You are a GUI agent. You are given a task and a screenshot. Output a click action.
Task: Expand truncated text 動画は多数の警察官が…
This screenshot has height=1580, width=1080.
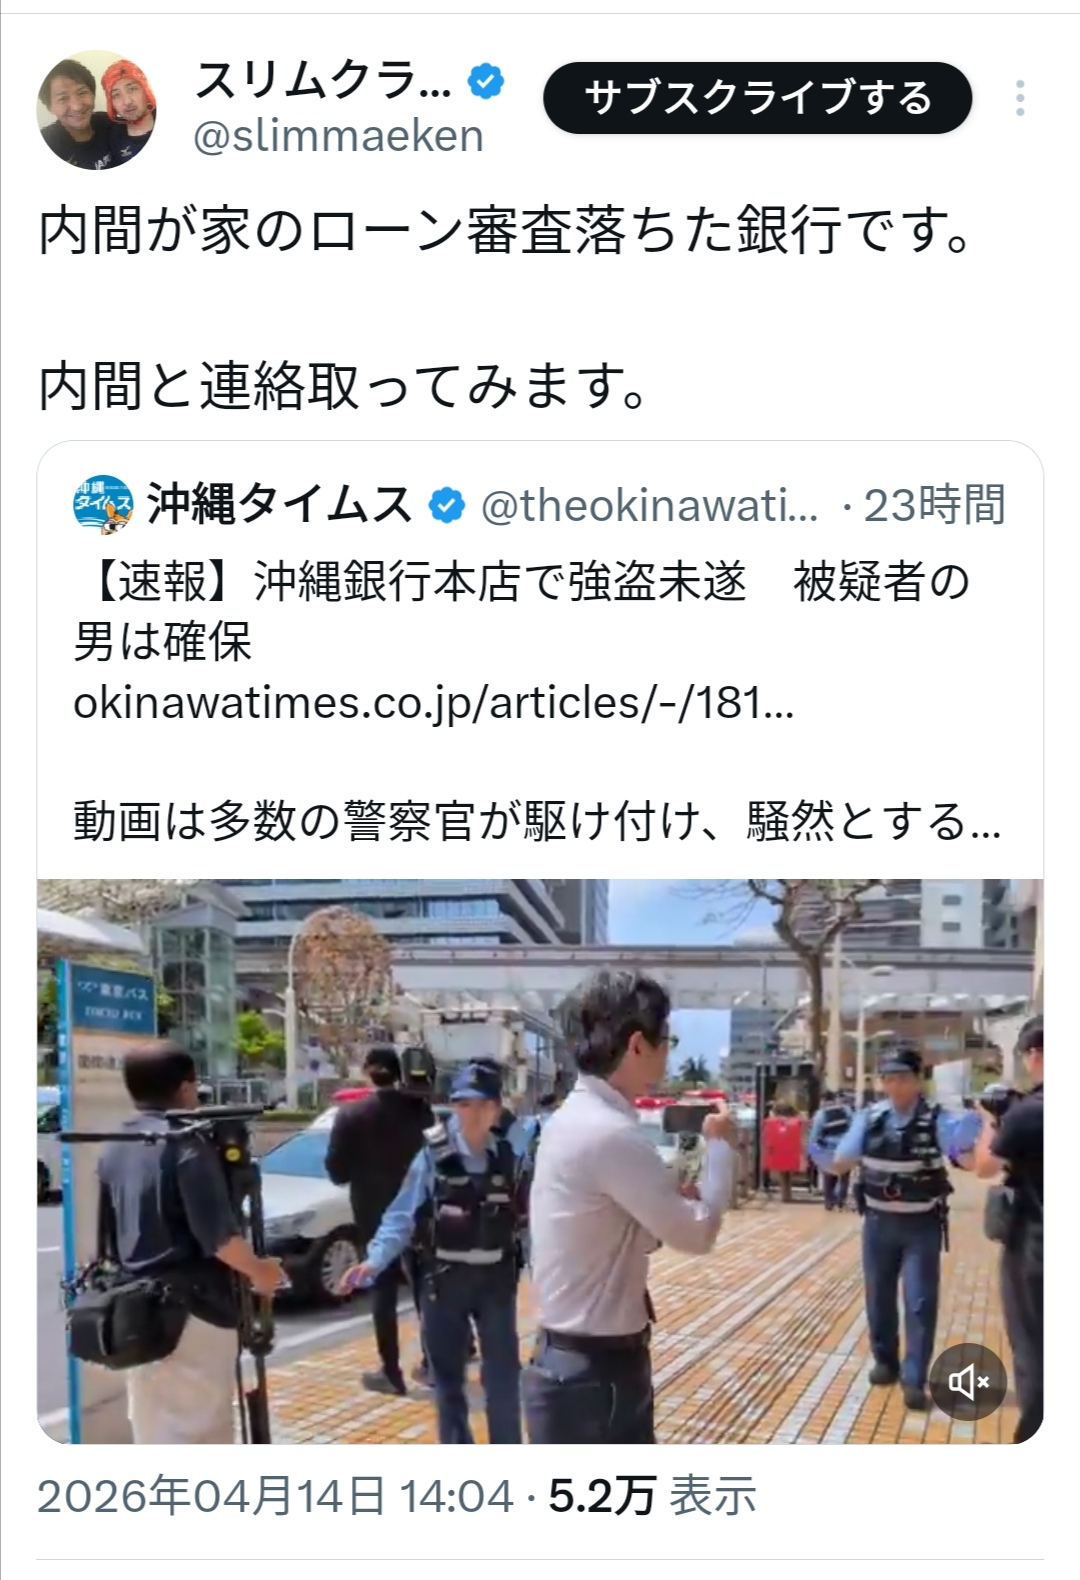(538, 822)
